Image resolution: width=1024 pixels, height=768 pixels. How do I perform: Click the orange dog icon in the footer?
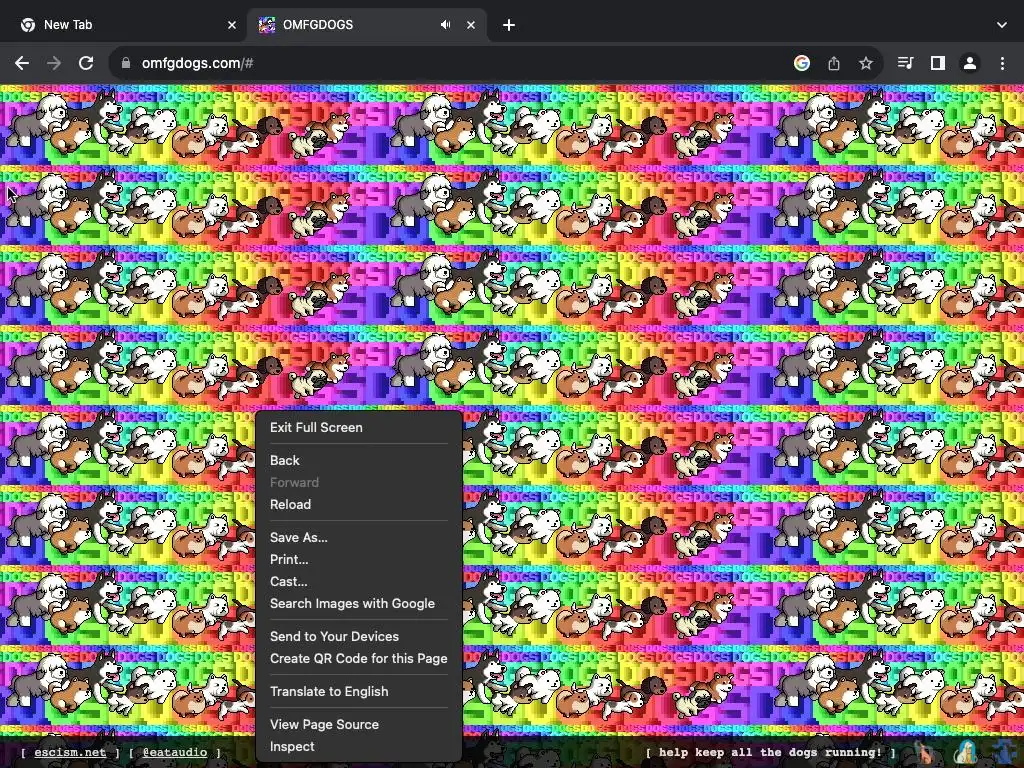(x=925, y=752)
